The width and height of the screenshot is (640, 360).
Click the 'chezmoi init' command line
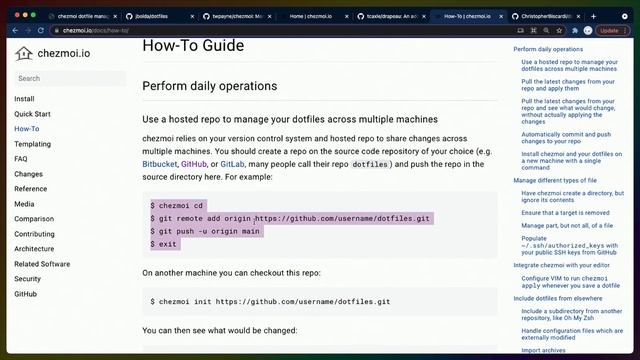tap(270, 302)
